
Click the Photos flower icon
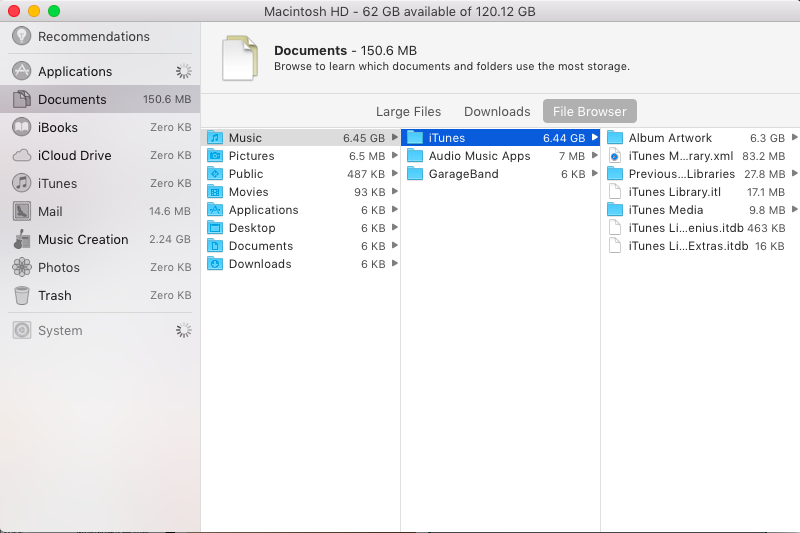coord(21,267)
